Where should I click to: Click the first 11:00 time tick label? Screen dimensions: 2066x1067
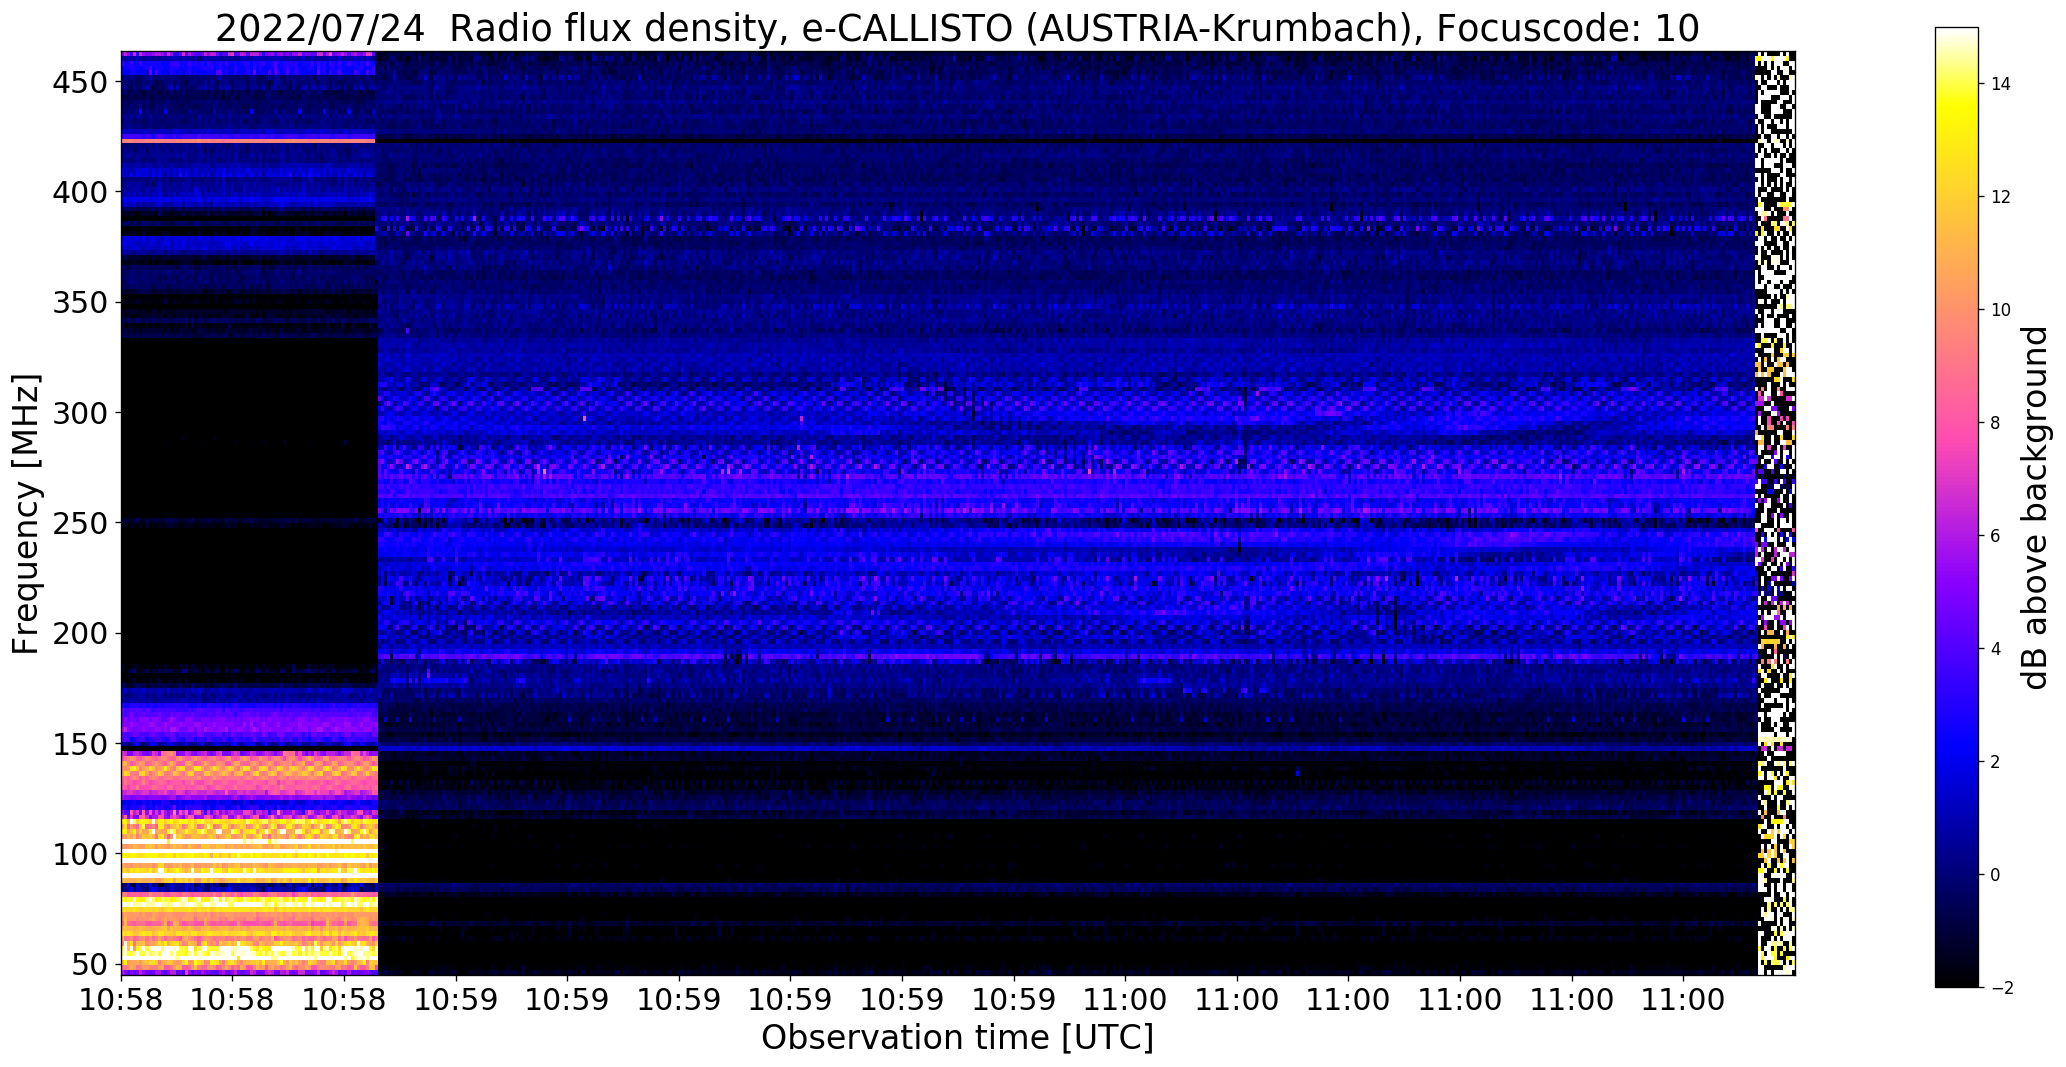click(1125, 1000)
